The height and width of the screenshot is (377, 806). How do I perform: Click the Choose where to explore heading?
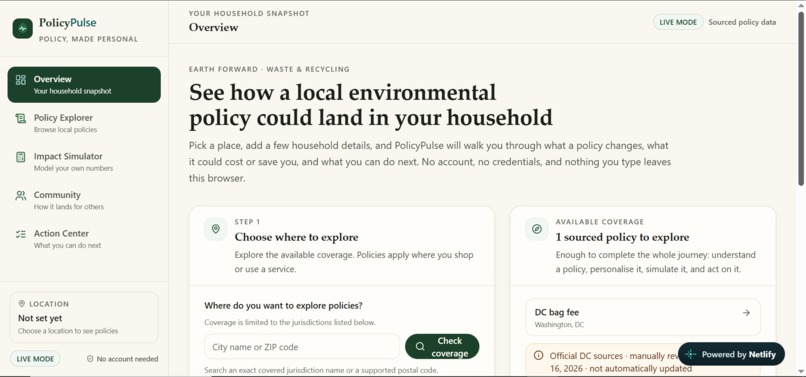click(297, 237)
